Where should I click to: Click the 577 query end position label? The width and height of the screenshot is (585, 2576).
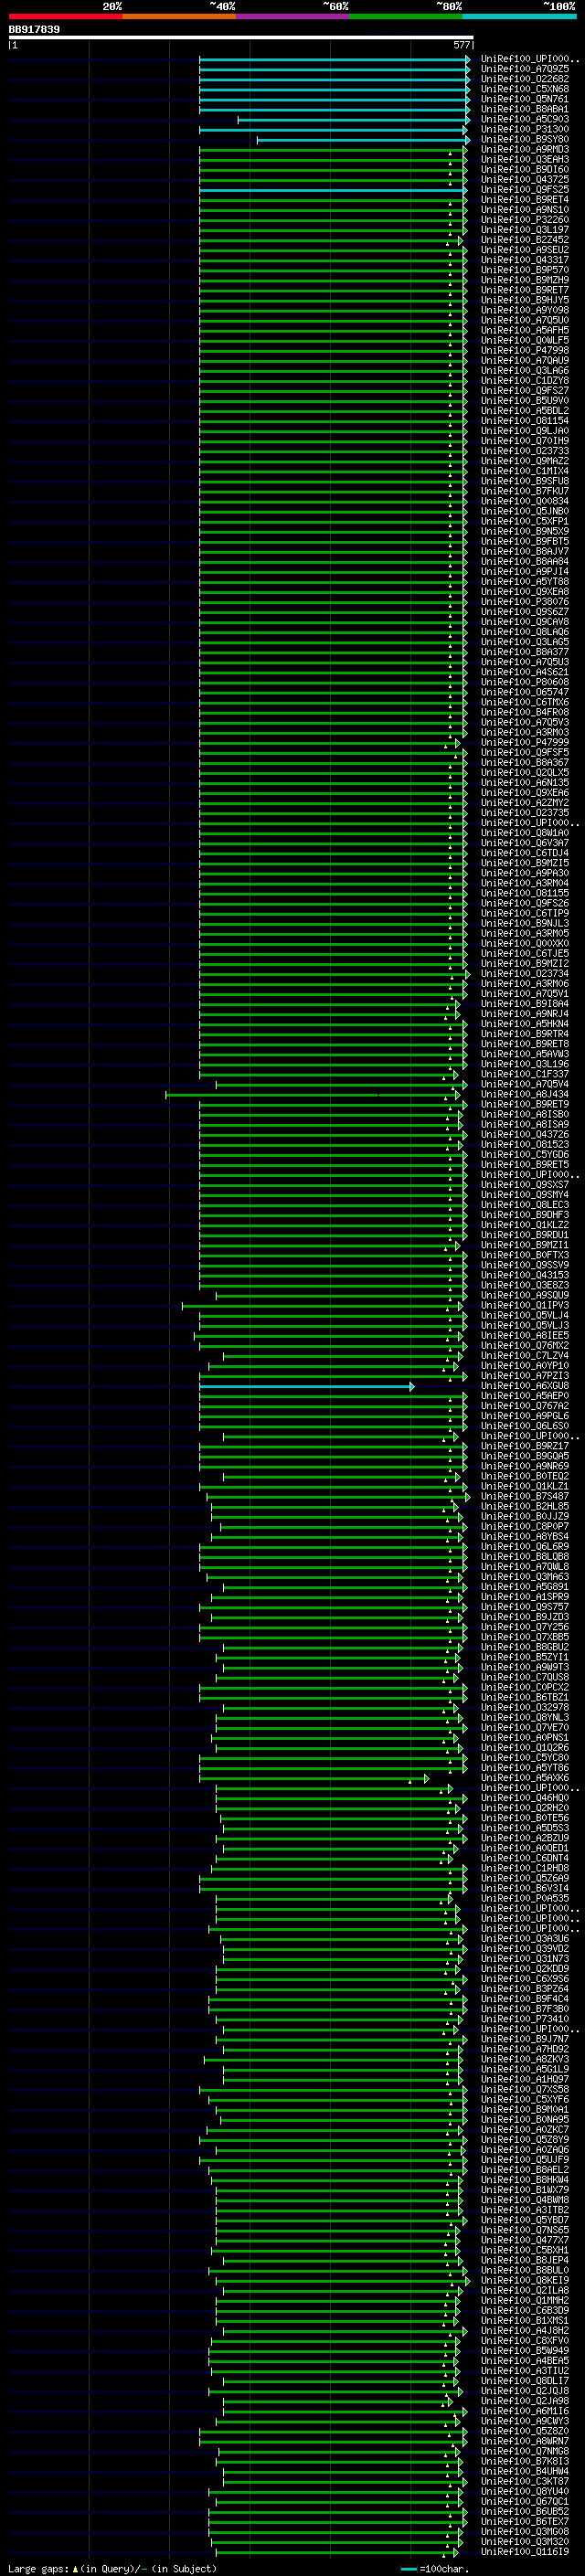point(461,45)
